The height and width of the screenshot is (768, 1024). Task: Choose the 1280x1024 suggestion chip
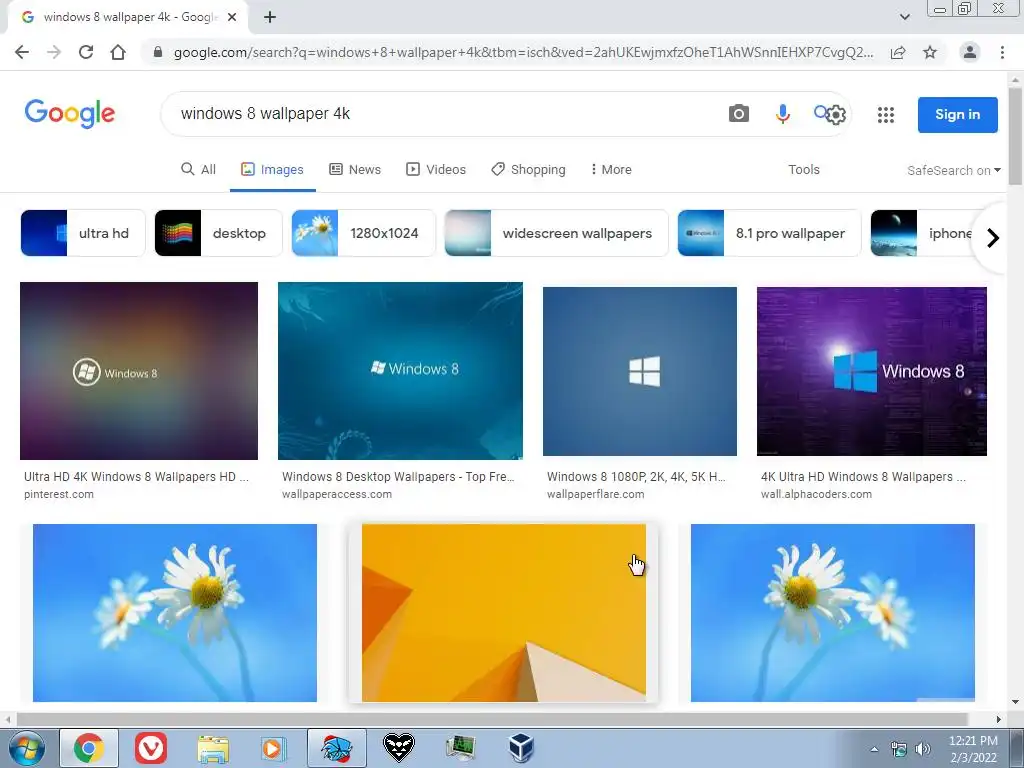click(363, 233)
